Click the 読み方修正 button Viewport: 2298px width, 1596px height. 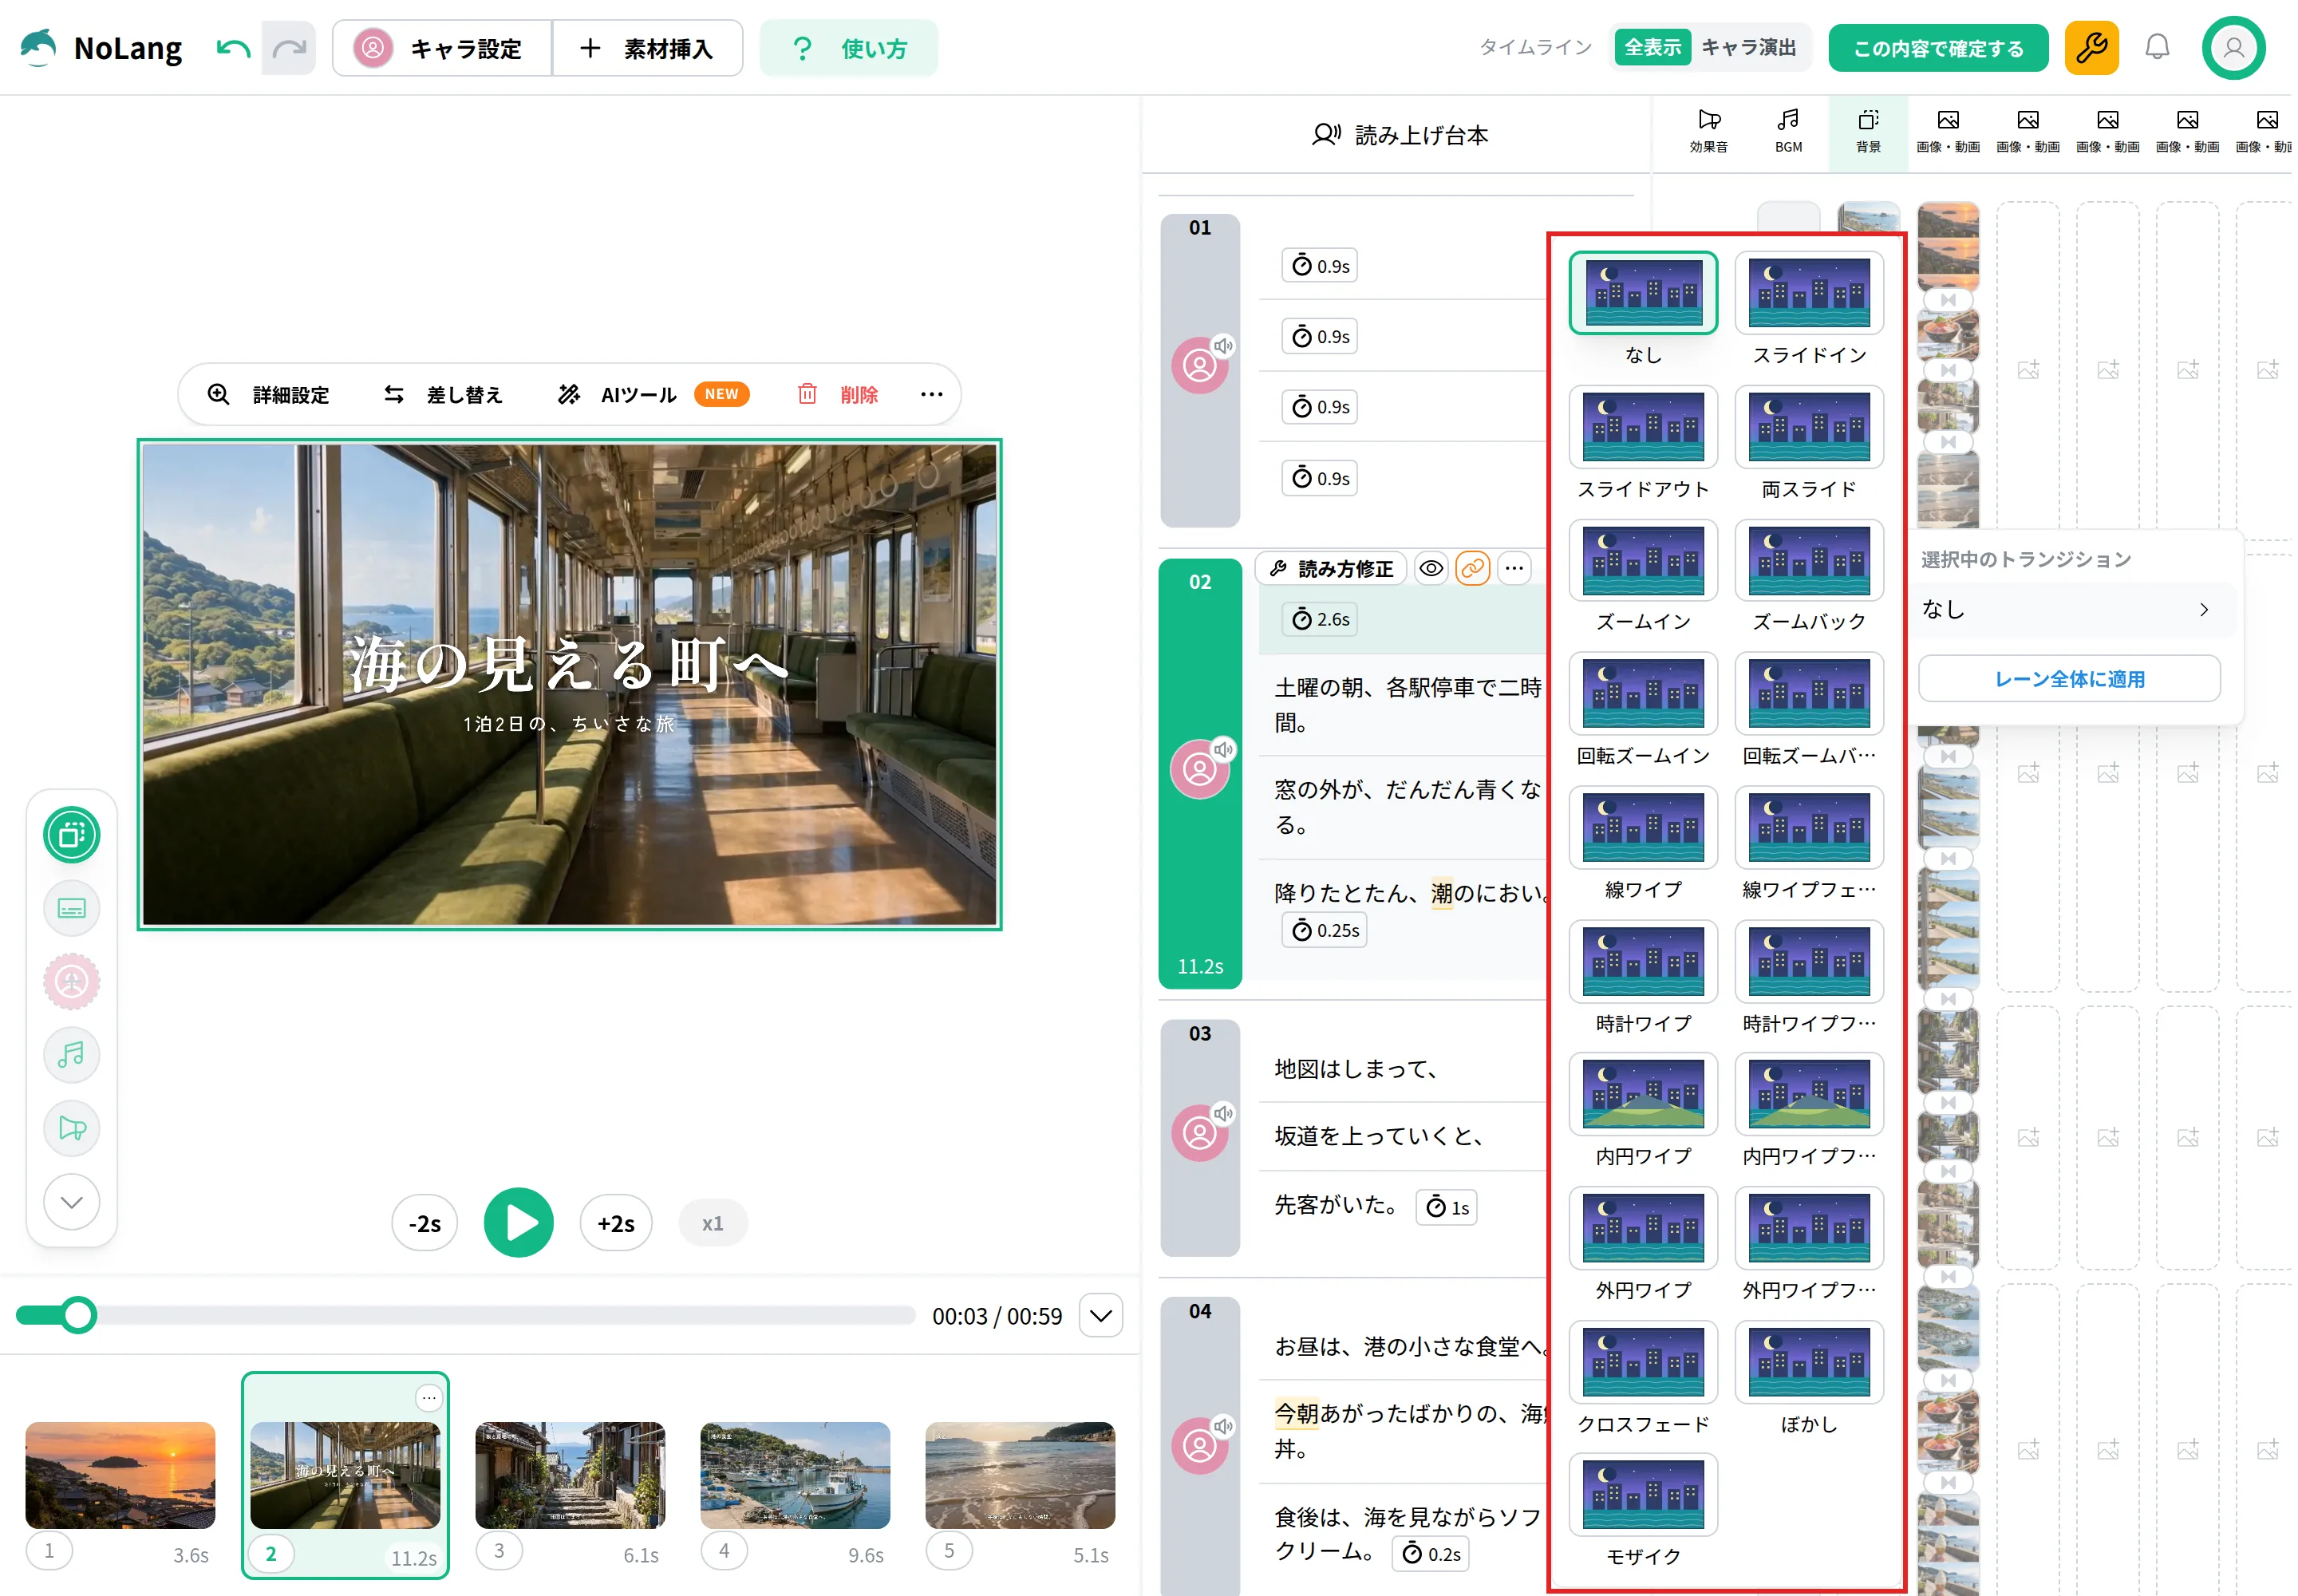(x=1330, y=568)
